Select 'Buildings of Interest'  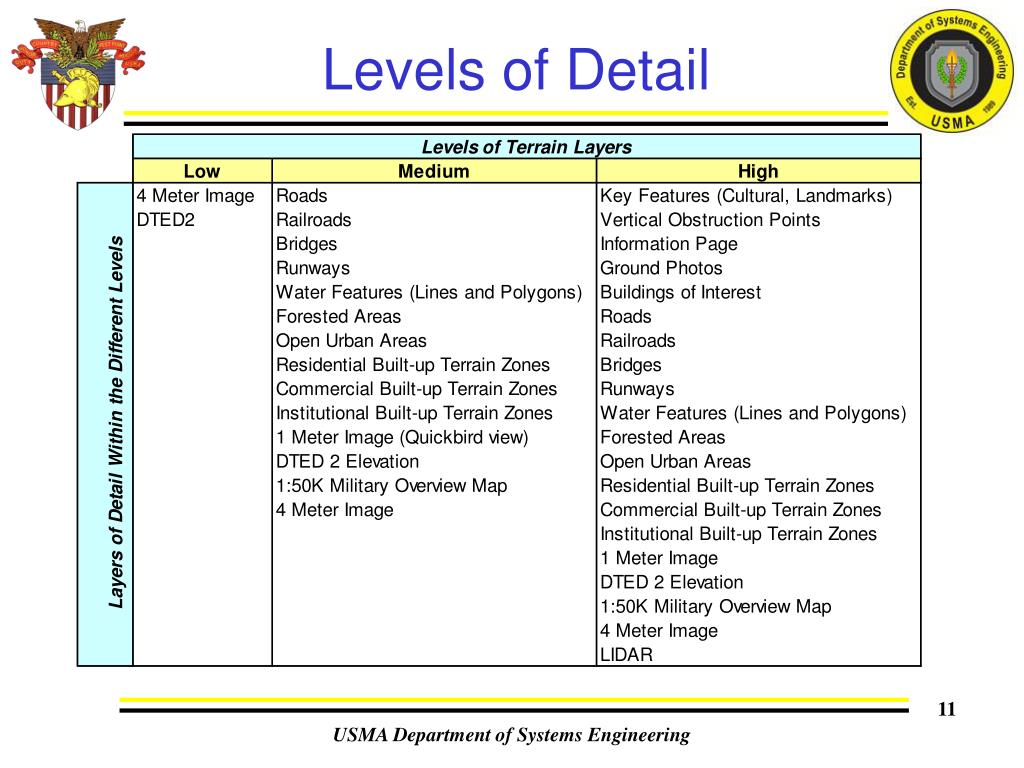[x=680, y=293]
